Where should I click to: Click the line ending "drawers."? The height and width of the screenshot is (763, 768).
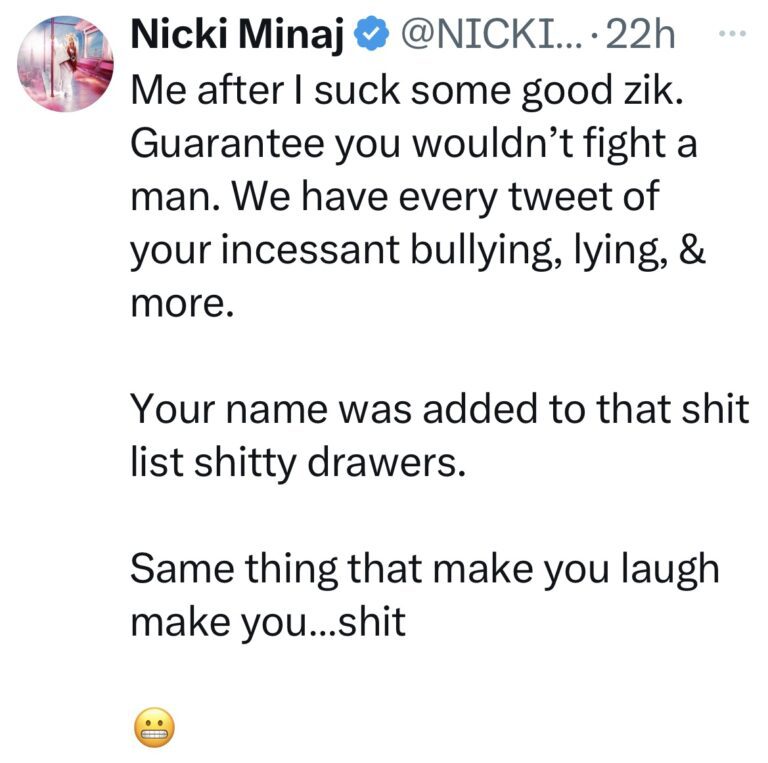click(299, 462)
